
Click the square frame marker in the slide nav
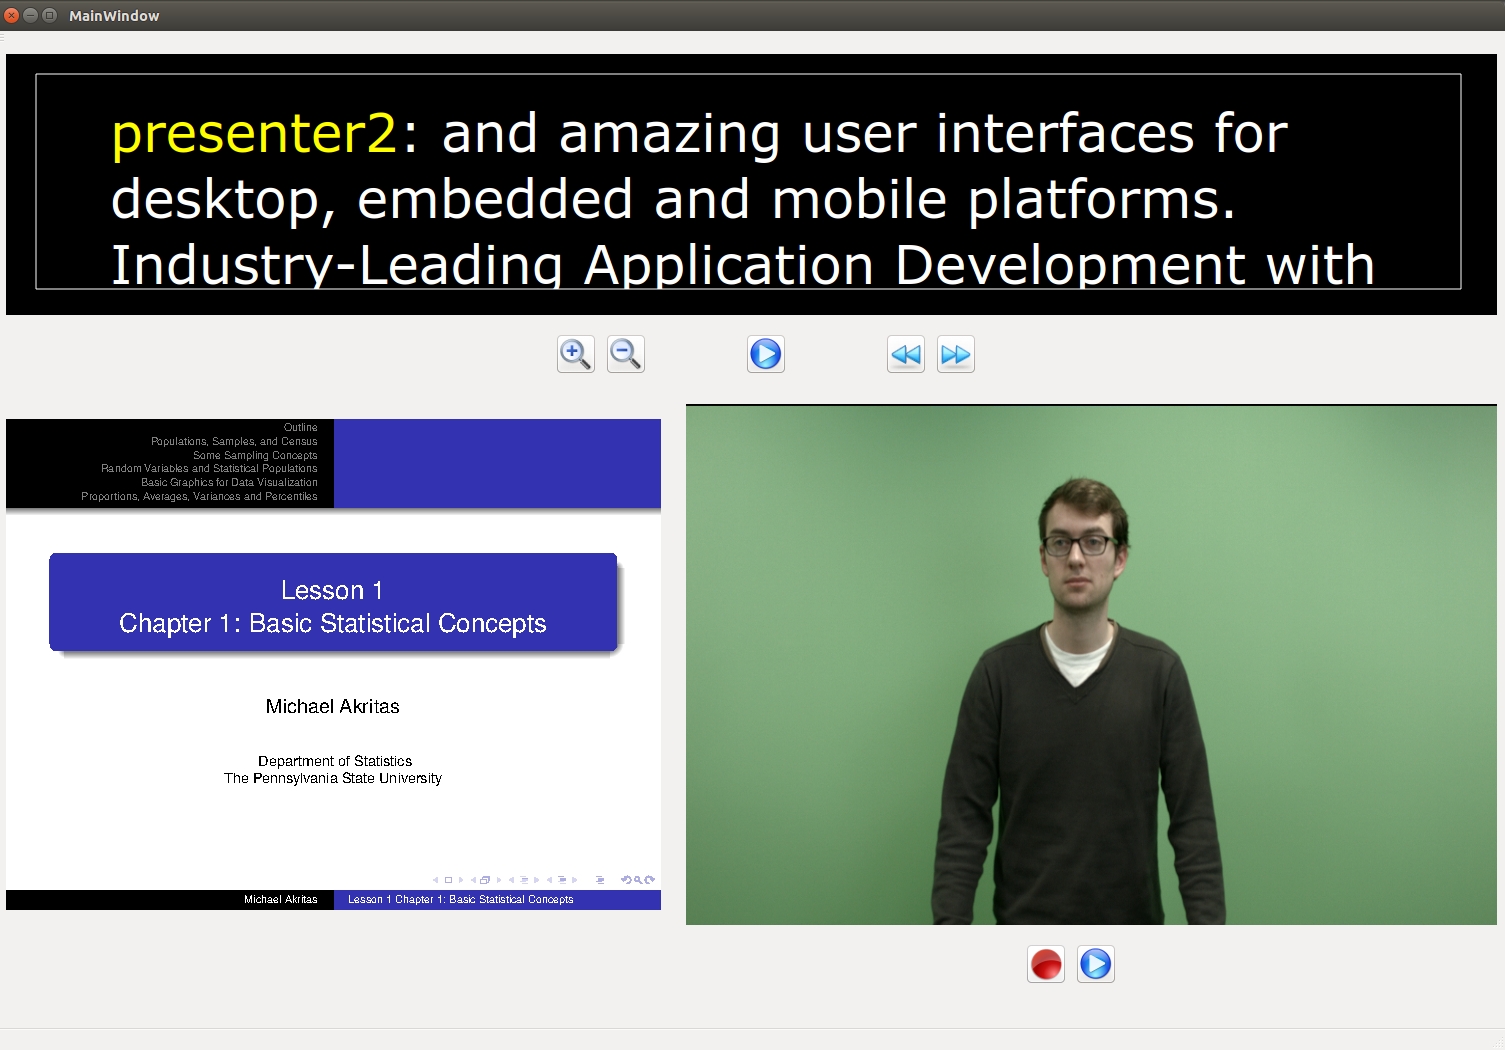[x=448, y=880]
